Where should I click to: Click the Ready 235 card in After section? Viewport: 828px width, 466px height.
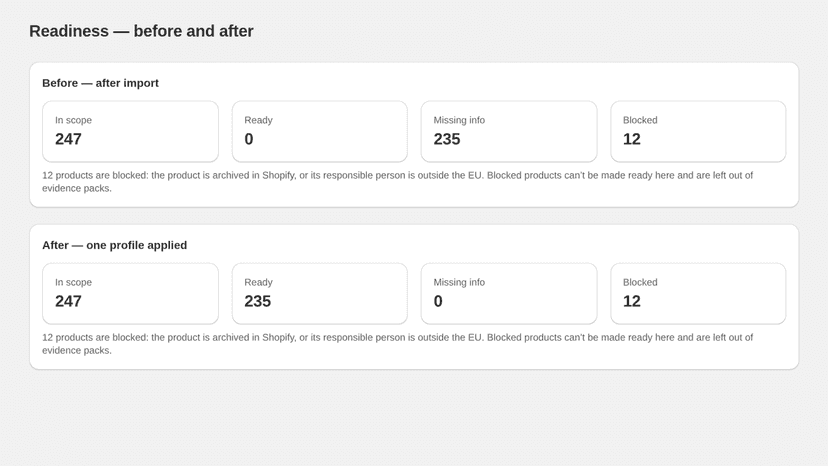pos(319,294)
